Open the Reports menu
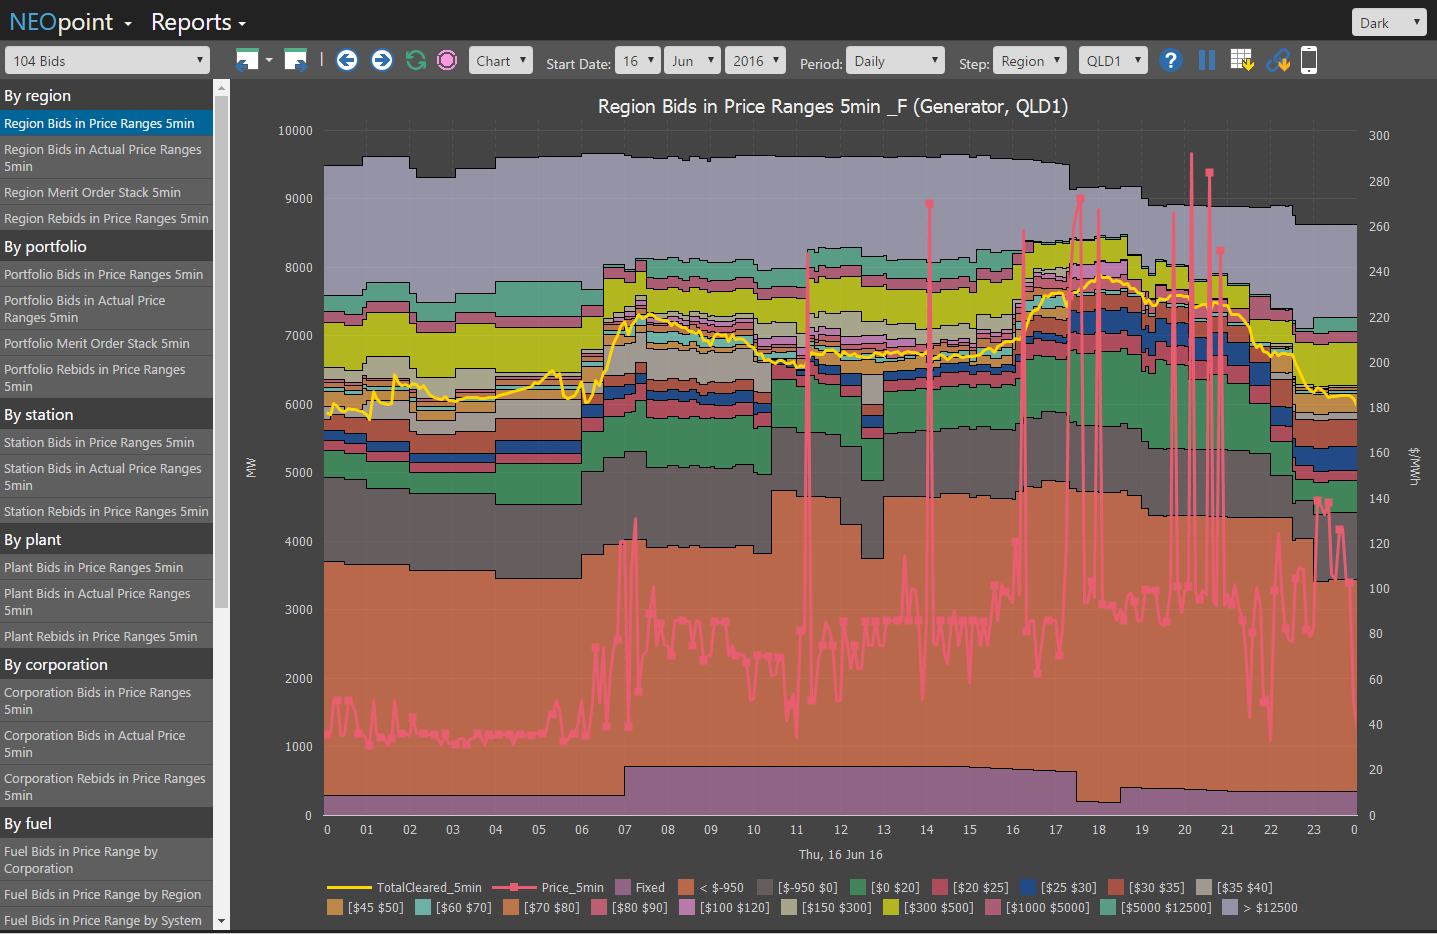Viewport: 1437px width, 934px height. pyautogui.click(x=198, y=22)
